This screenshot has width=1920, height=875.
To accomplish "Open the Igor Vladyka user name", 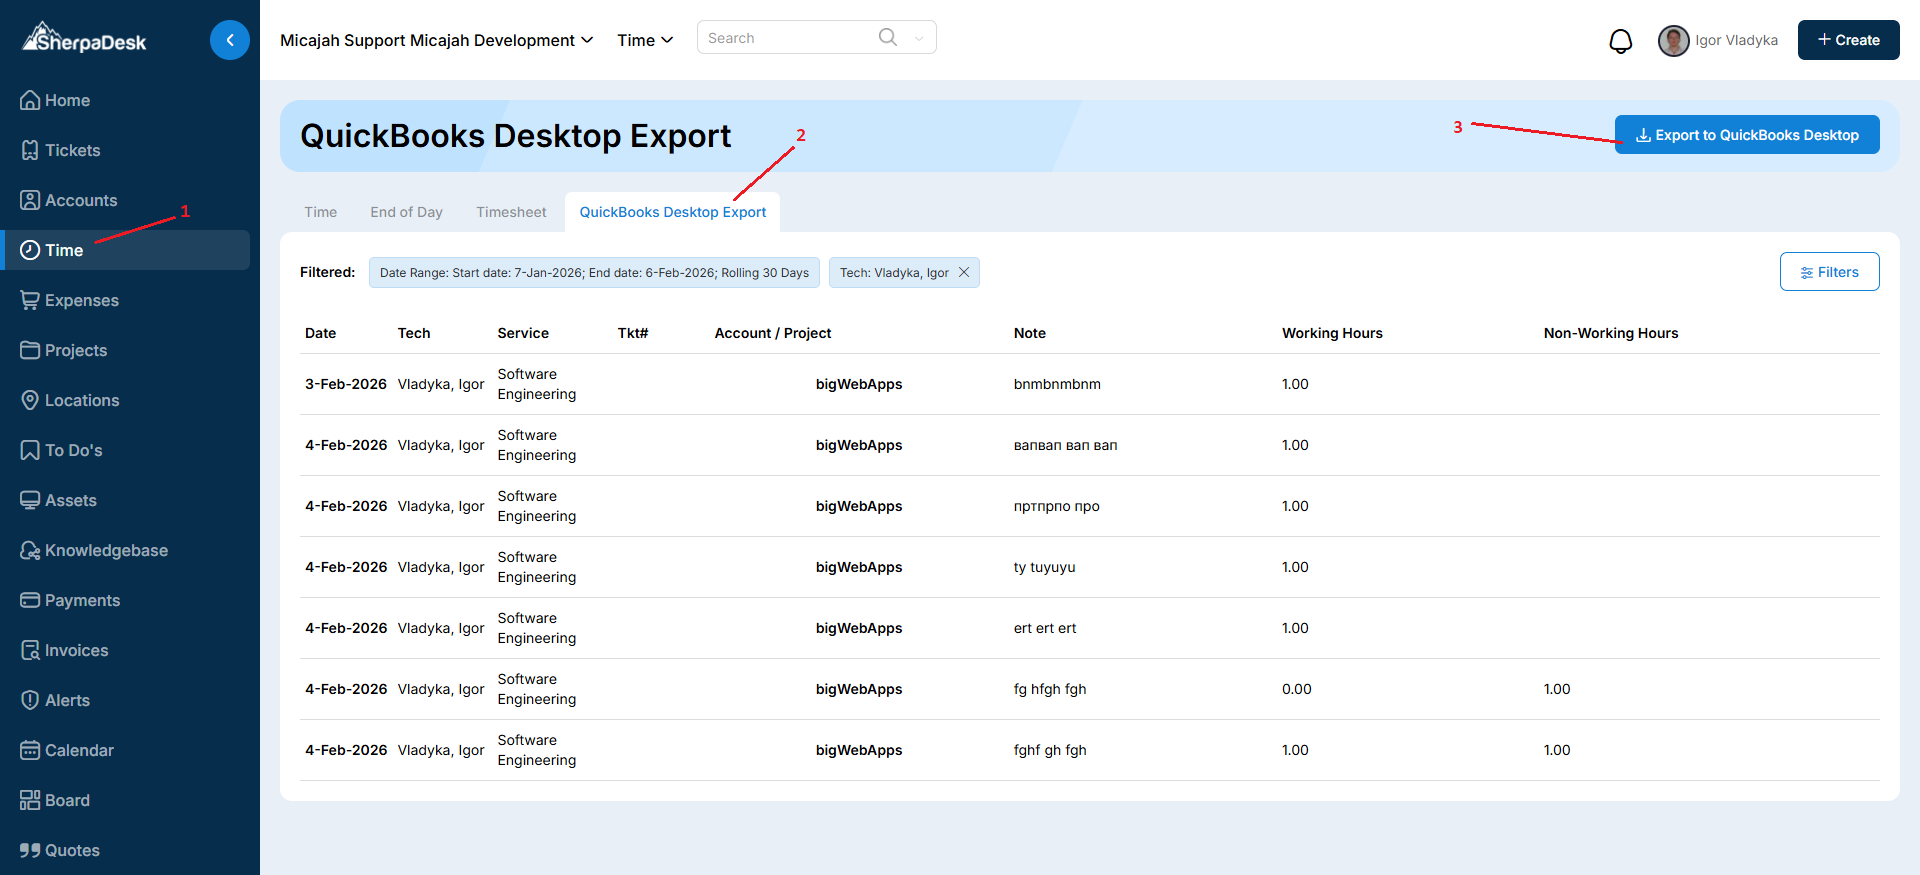I will (x=1737, y=40).
